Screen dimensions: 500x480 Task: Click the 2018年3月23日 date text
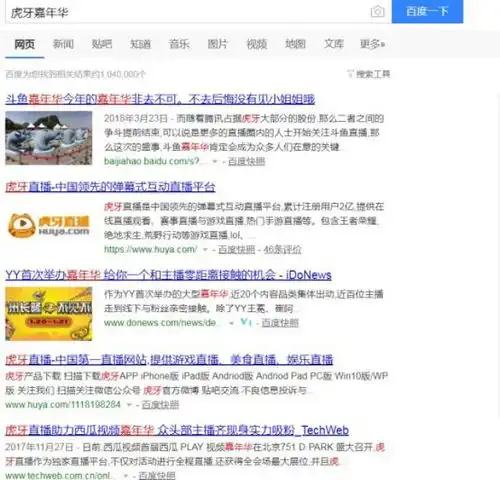coord(136,118)
